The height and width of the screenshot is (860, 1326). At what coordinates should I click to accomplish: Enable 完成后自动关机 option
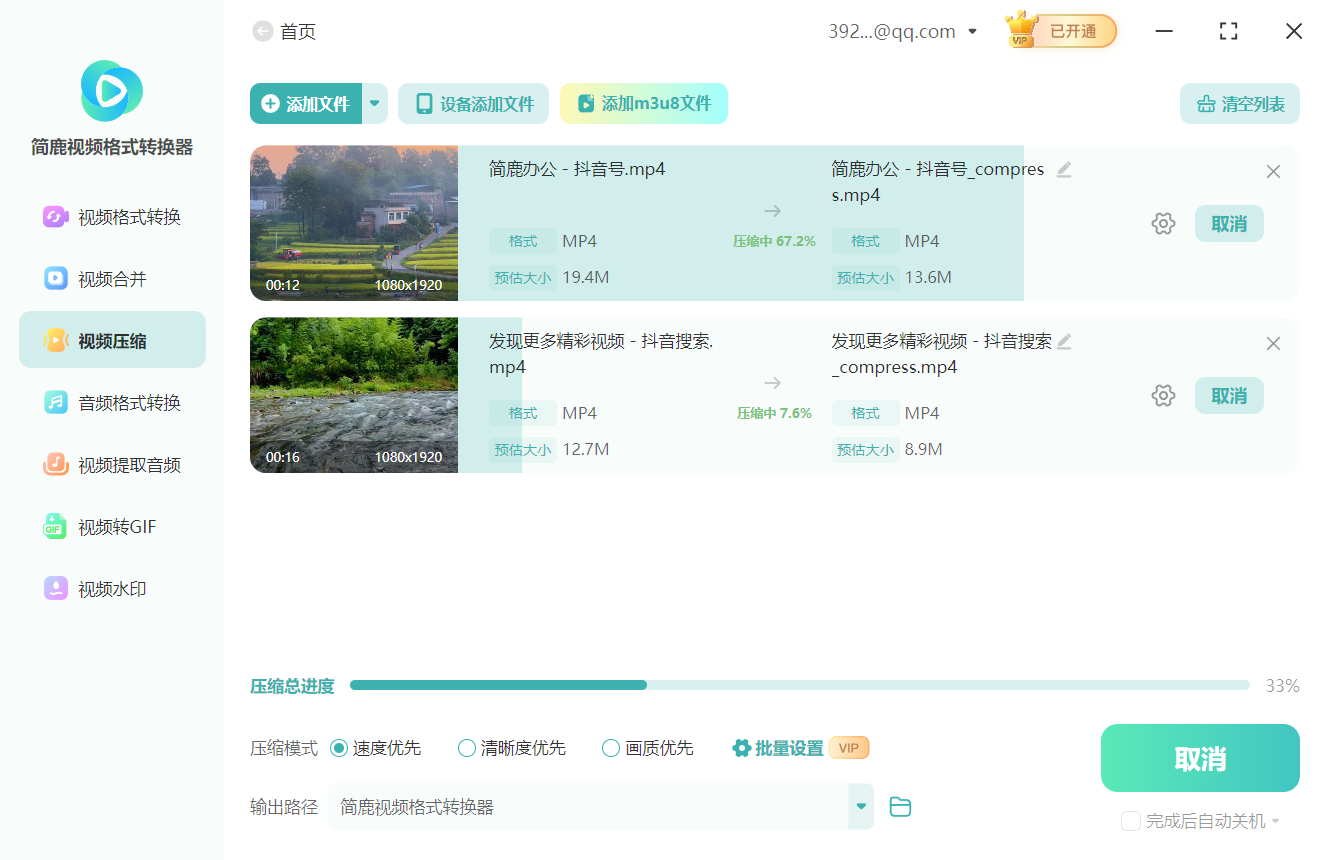(1131, 821)
